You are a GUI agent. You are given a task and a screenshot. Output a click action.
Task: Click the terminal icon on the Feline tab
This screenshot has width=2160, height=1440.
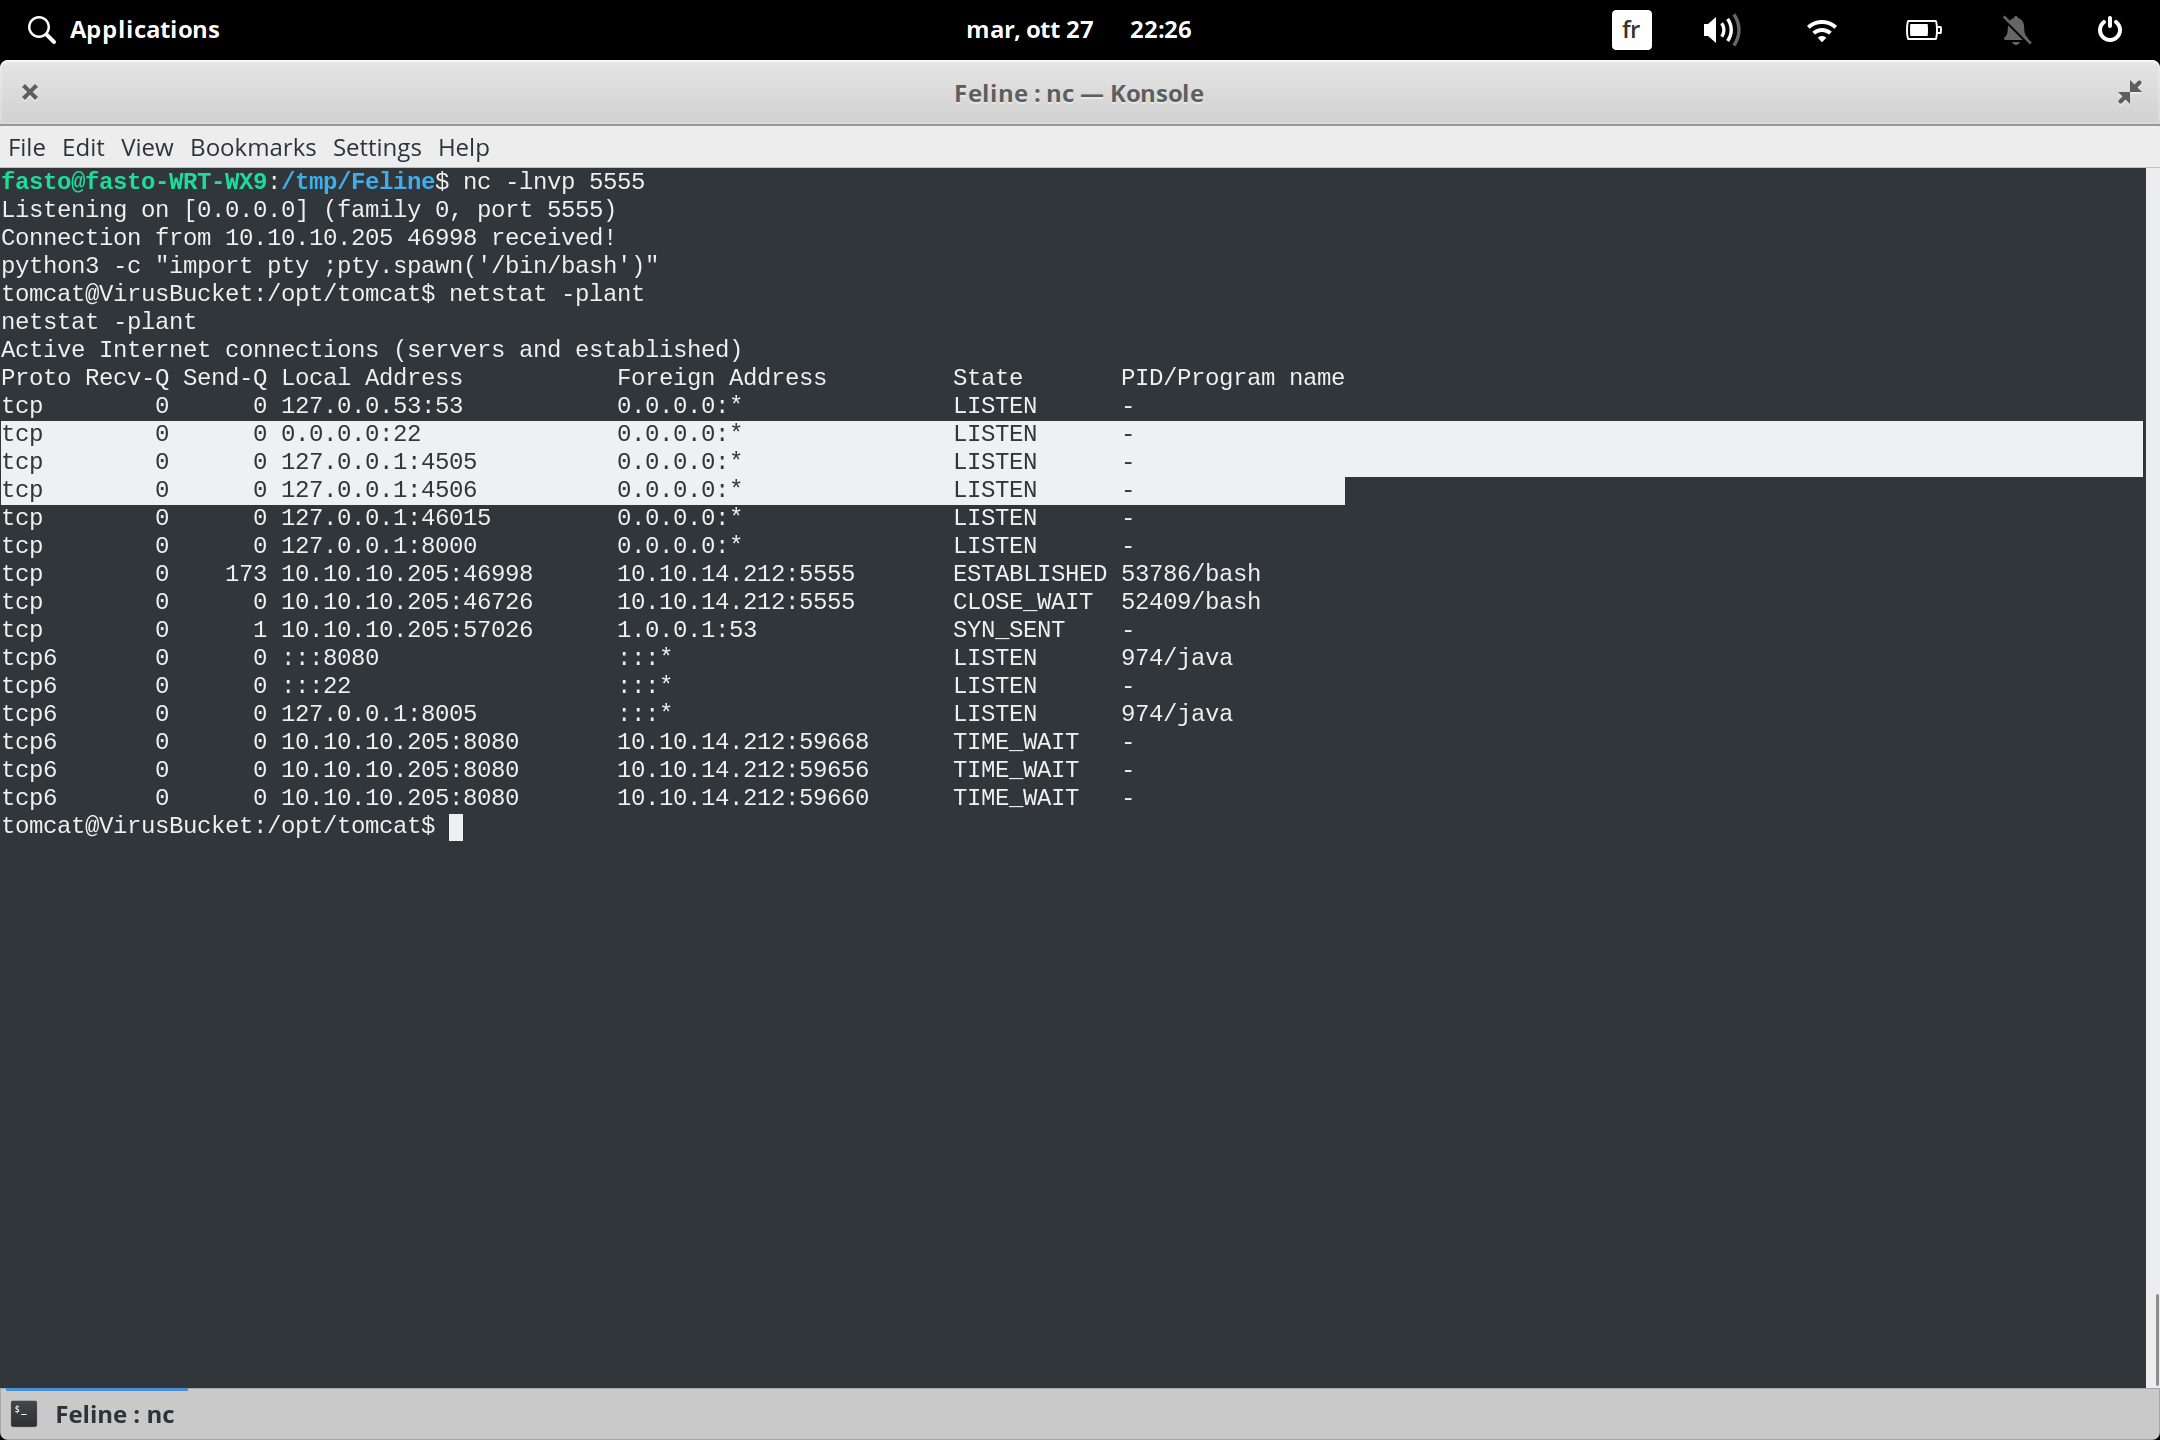coord(22,1413)
